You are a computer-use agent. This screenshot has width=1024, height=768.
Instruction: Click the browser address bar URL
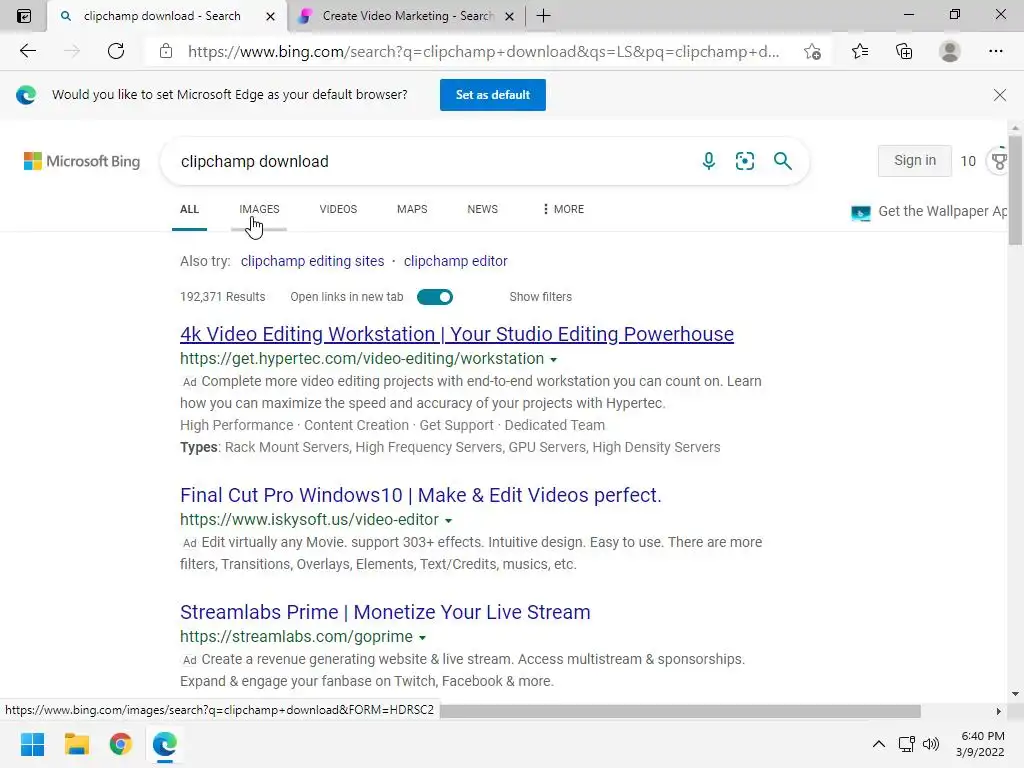pyautogui.click(x=483, y=52)
